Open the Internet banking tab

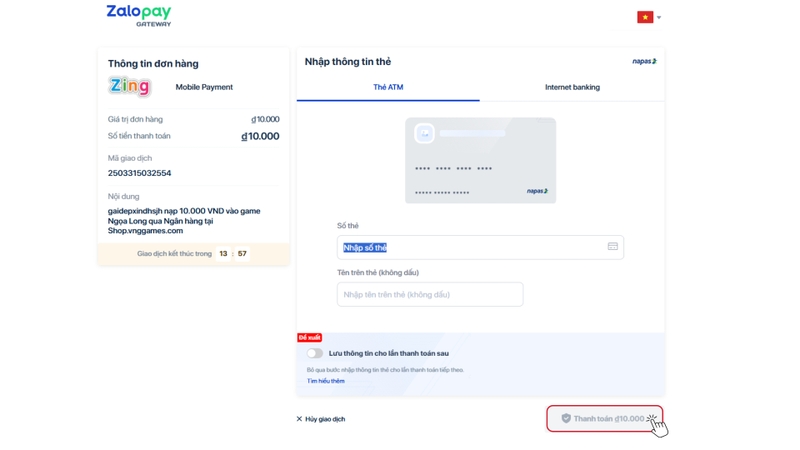[572, 88]
